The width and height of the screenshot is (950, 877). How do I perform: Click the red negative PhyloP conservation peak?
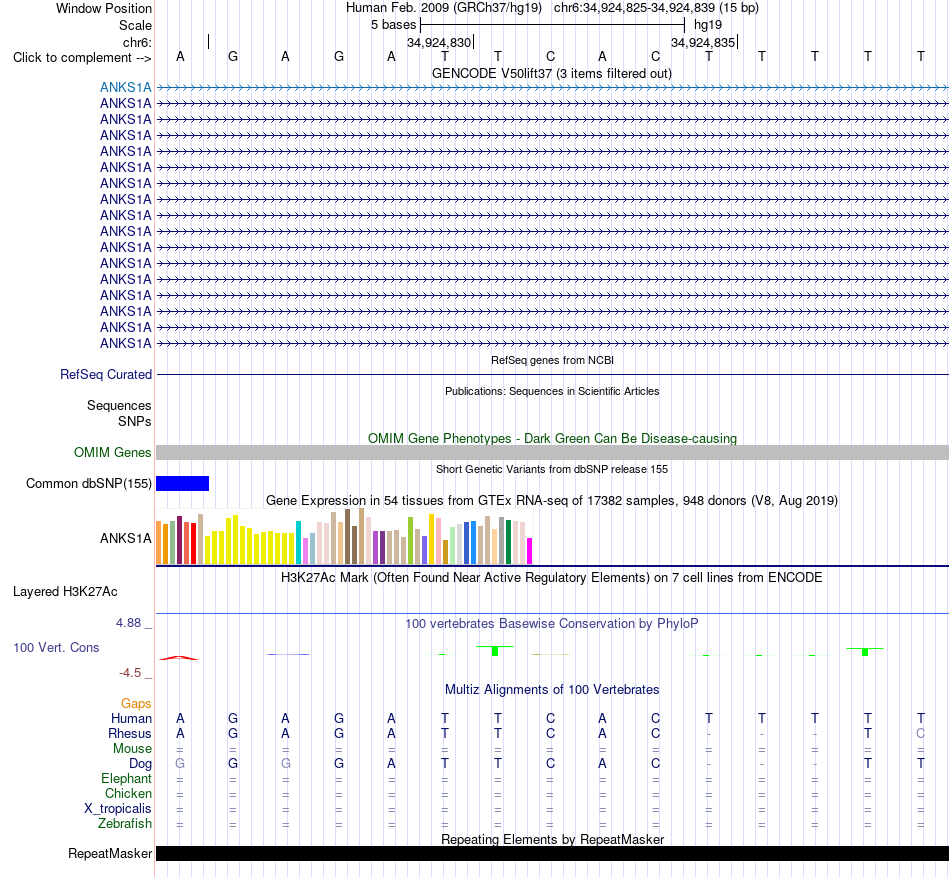point(179,658)
